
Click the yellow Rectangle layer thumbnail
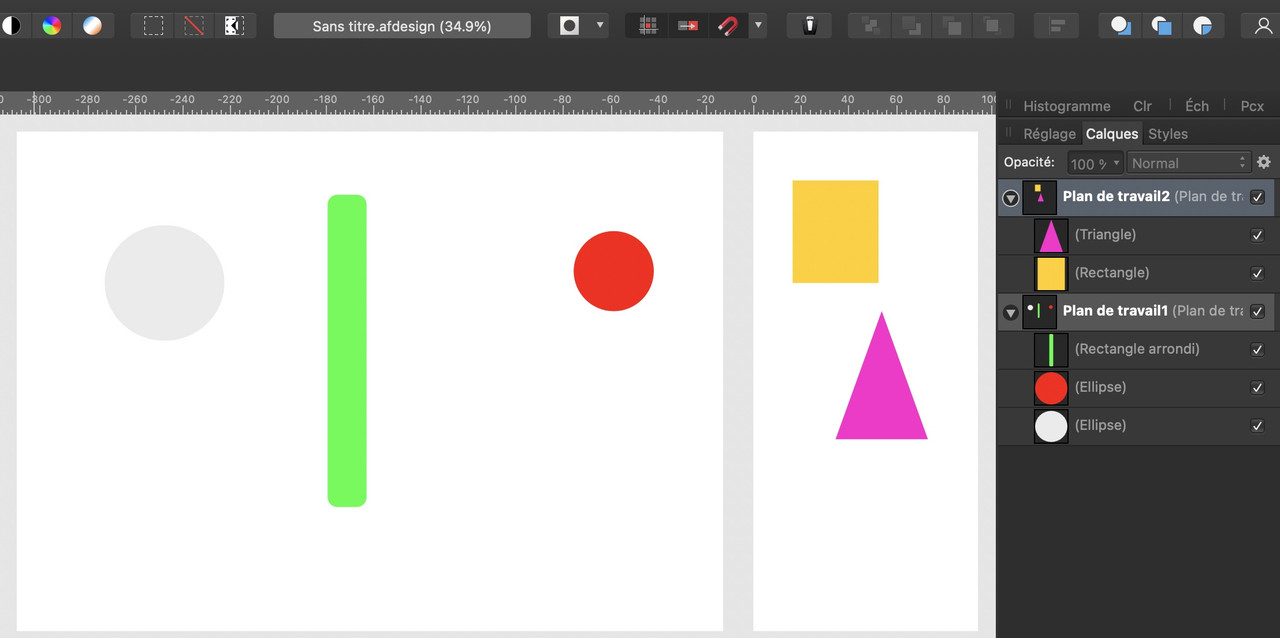coord(1051,274)
